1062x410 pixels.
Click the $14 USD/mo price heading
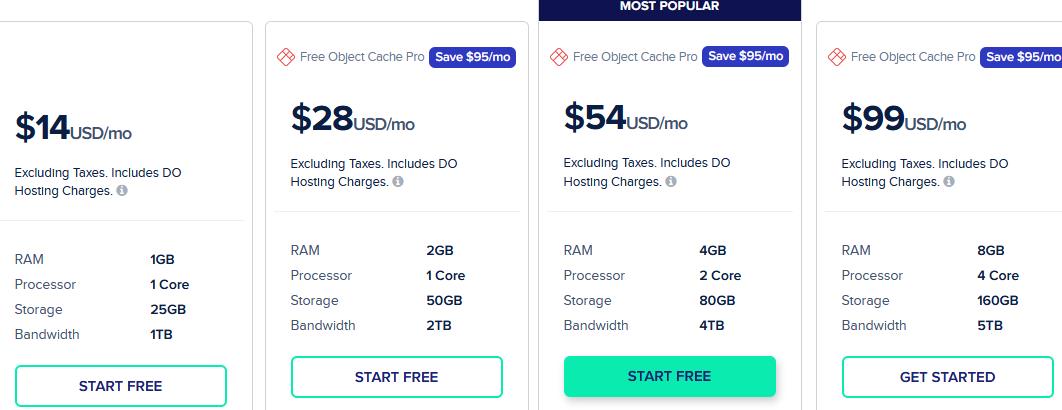[x=73, y=127]
